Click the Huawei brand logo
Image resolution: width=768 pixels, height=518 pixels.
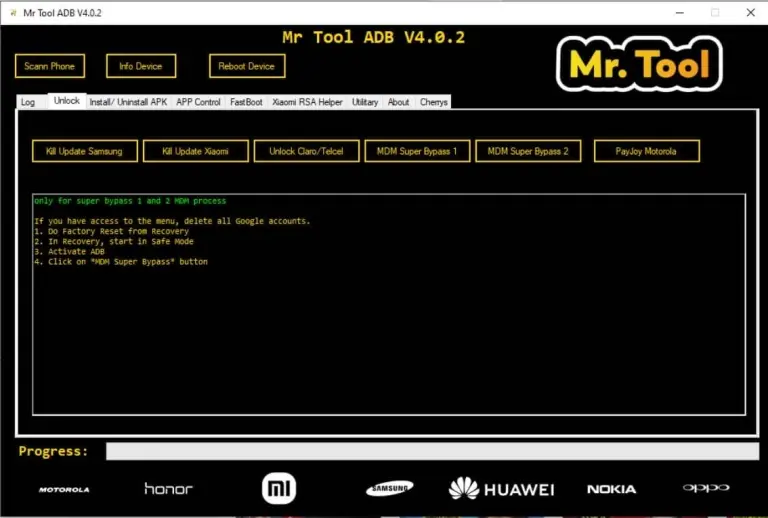501,489
